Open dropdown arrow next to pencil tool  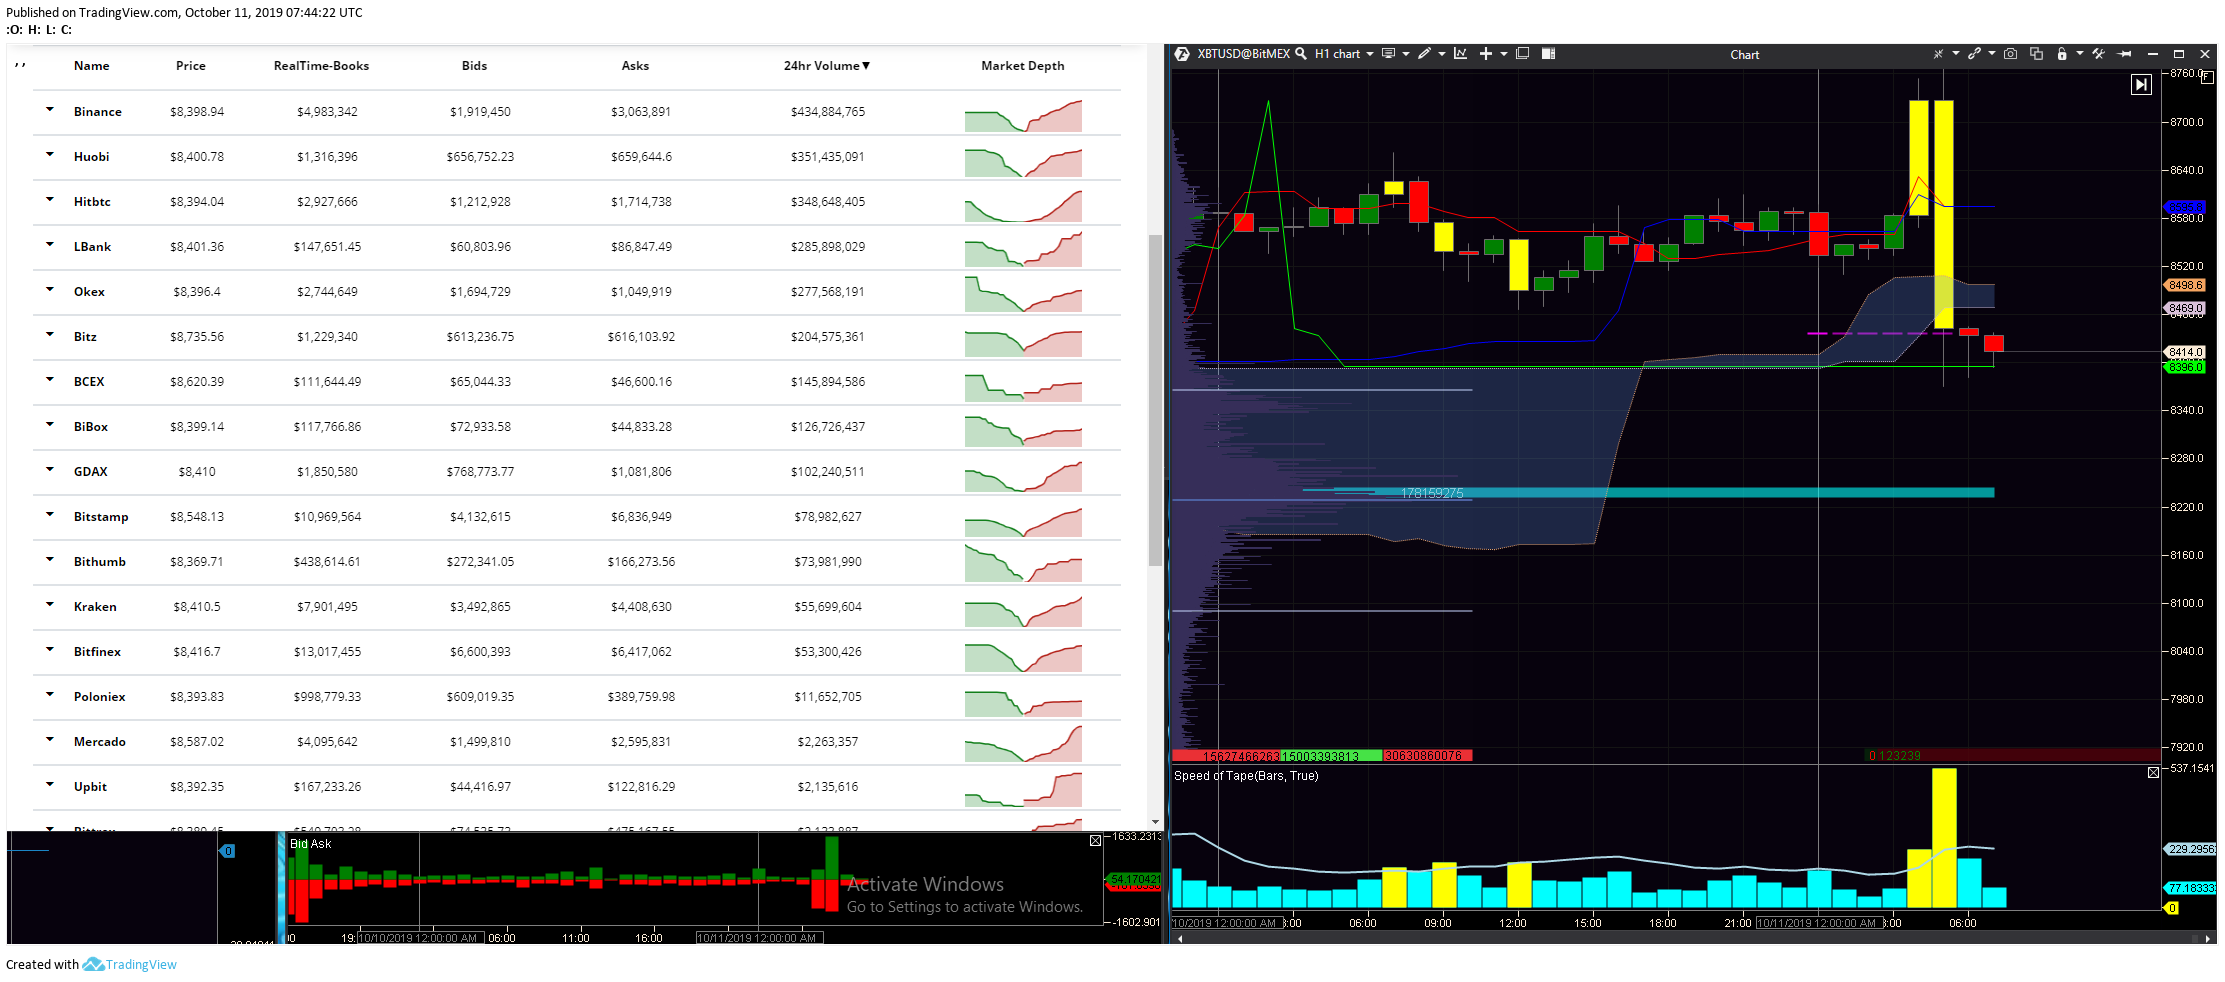[1442, 54]
